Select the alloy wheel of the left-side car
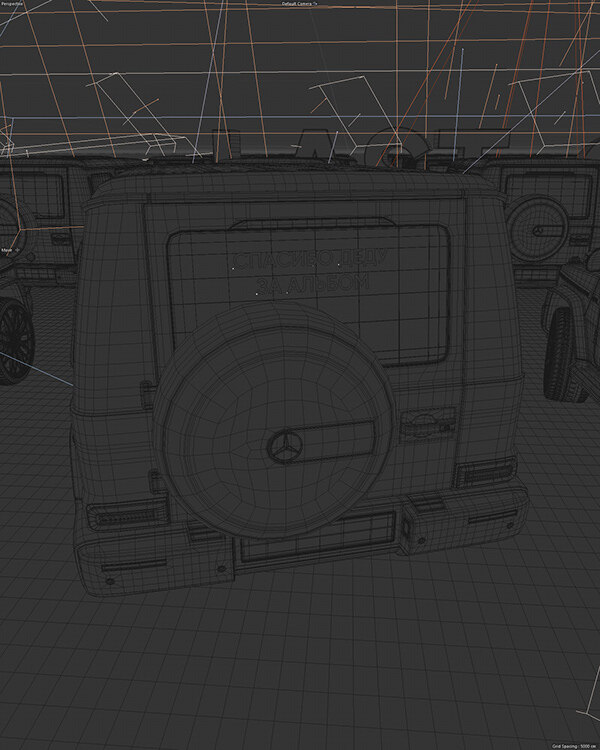Image resolution: width=600 pixels, height=750 pixels. (12, 340)
